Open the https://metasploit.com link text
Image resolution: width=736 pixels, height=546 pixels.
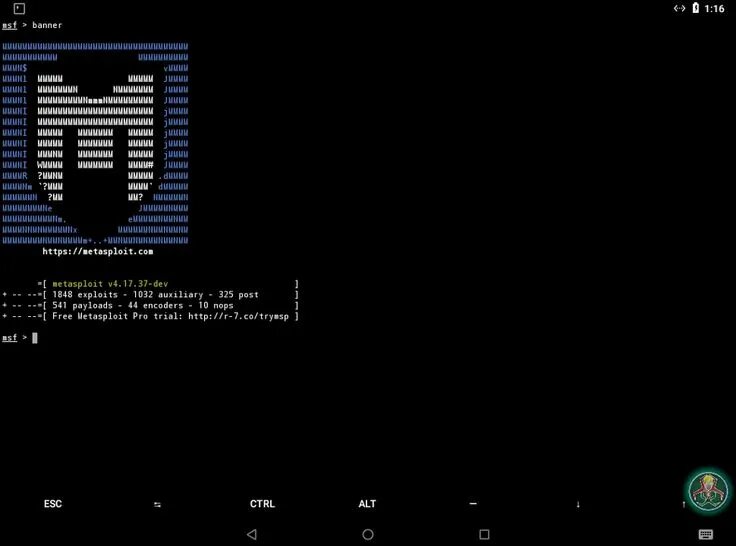98,251
